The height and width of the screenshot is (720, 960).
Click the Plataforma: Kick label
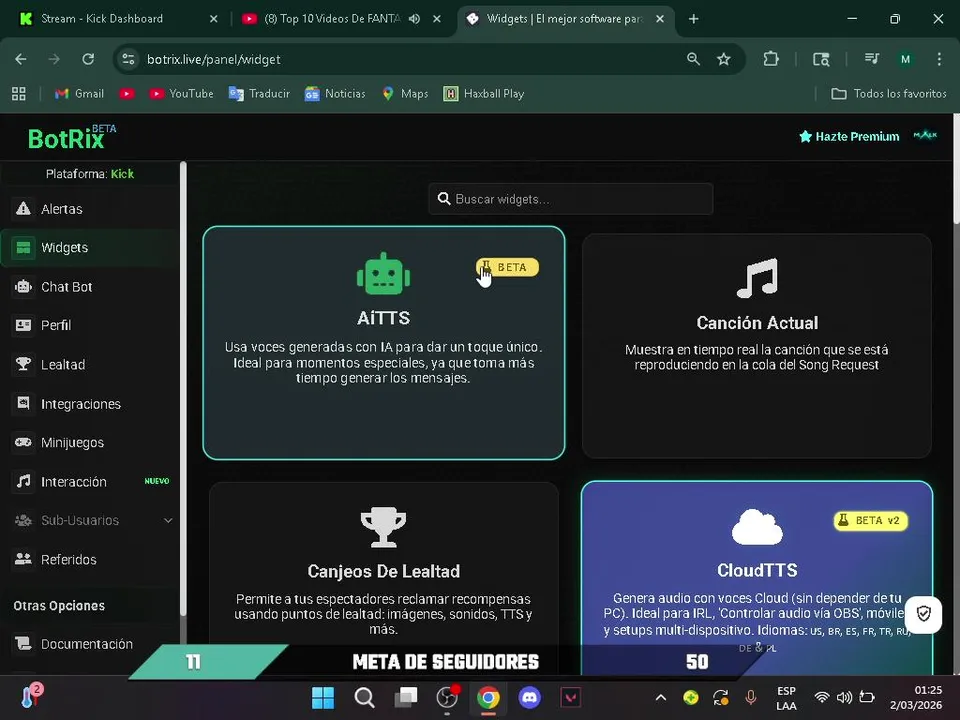pyautogui.click(x=89, y=174)
